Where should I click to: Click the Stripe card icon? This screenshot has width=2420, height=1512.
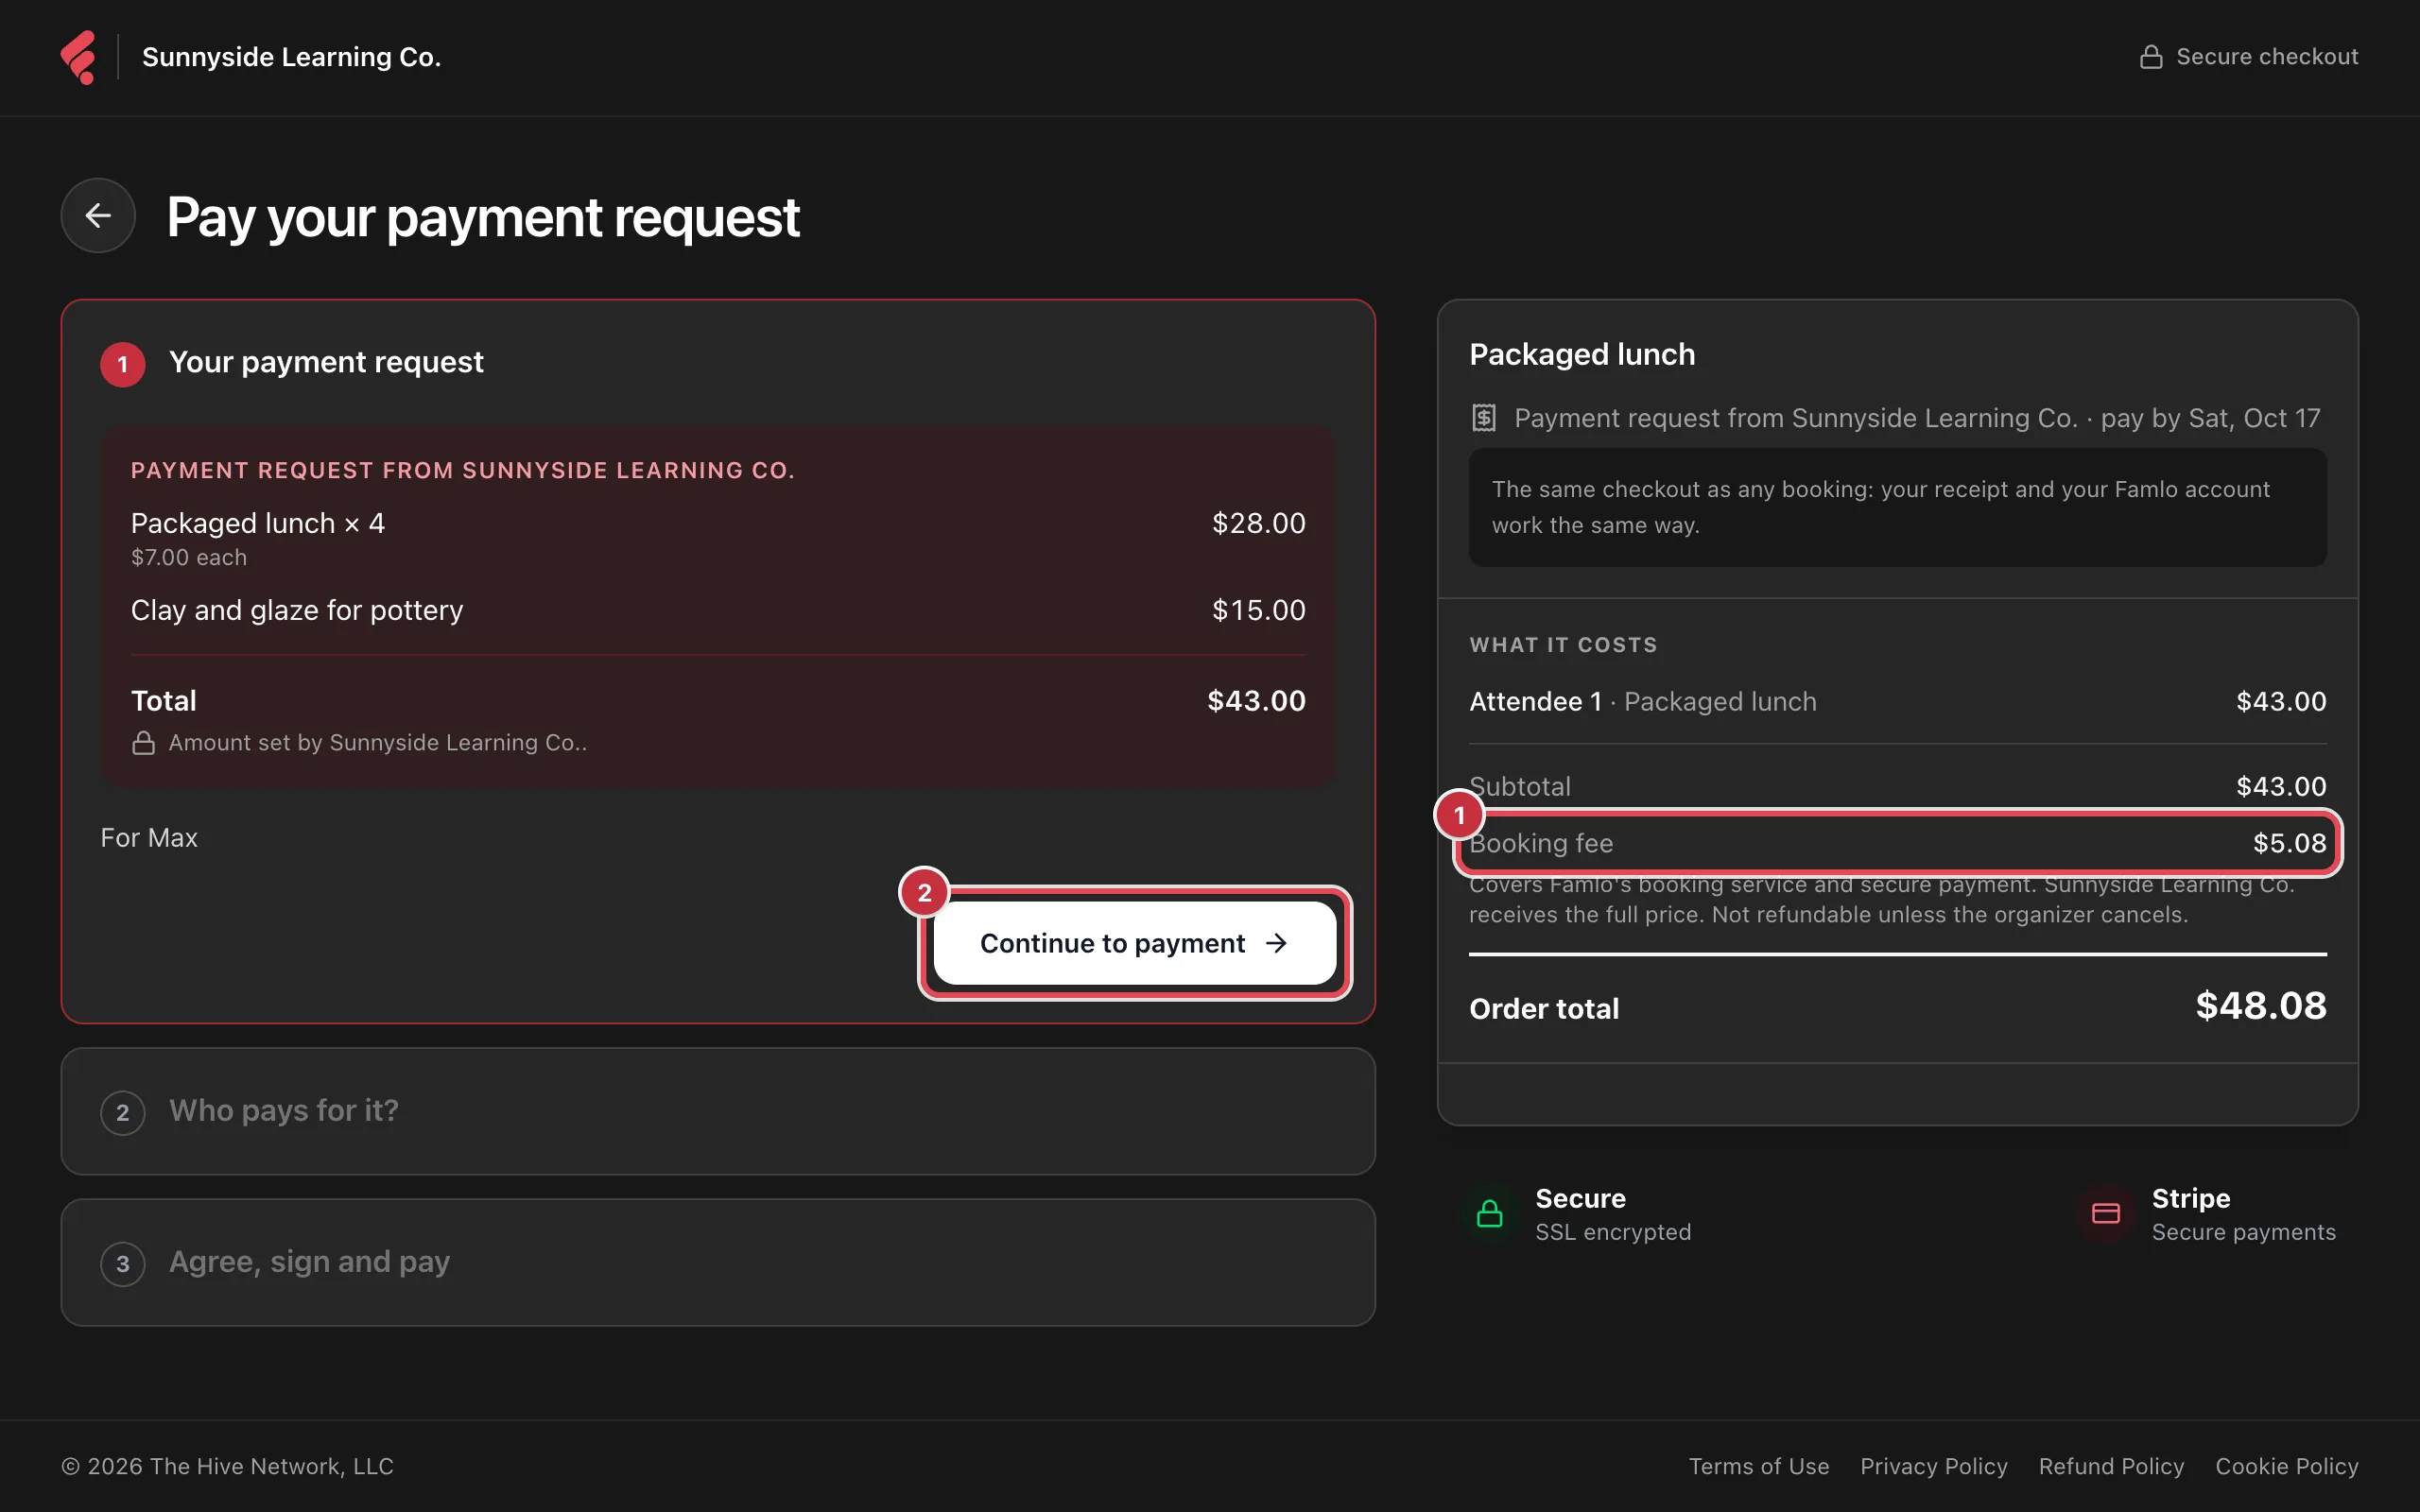pyautogui.click(x=2106, y=1214)
